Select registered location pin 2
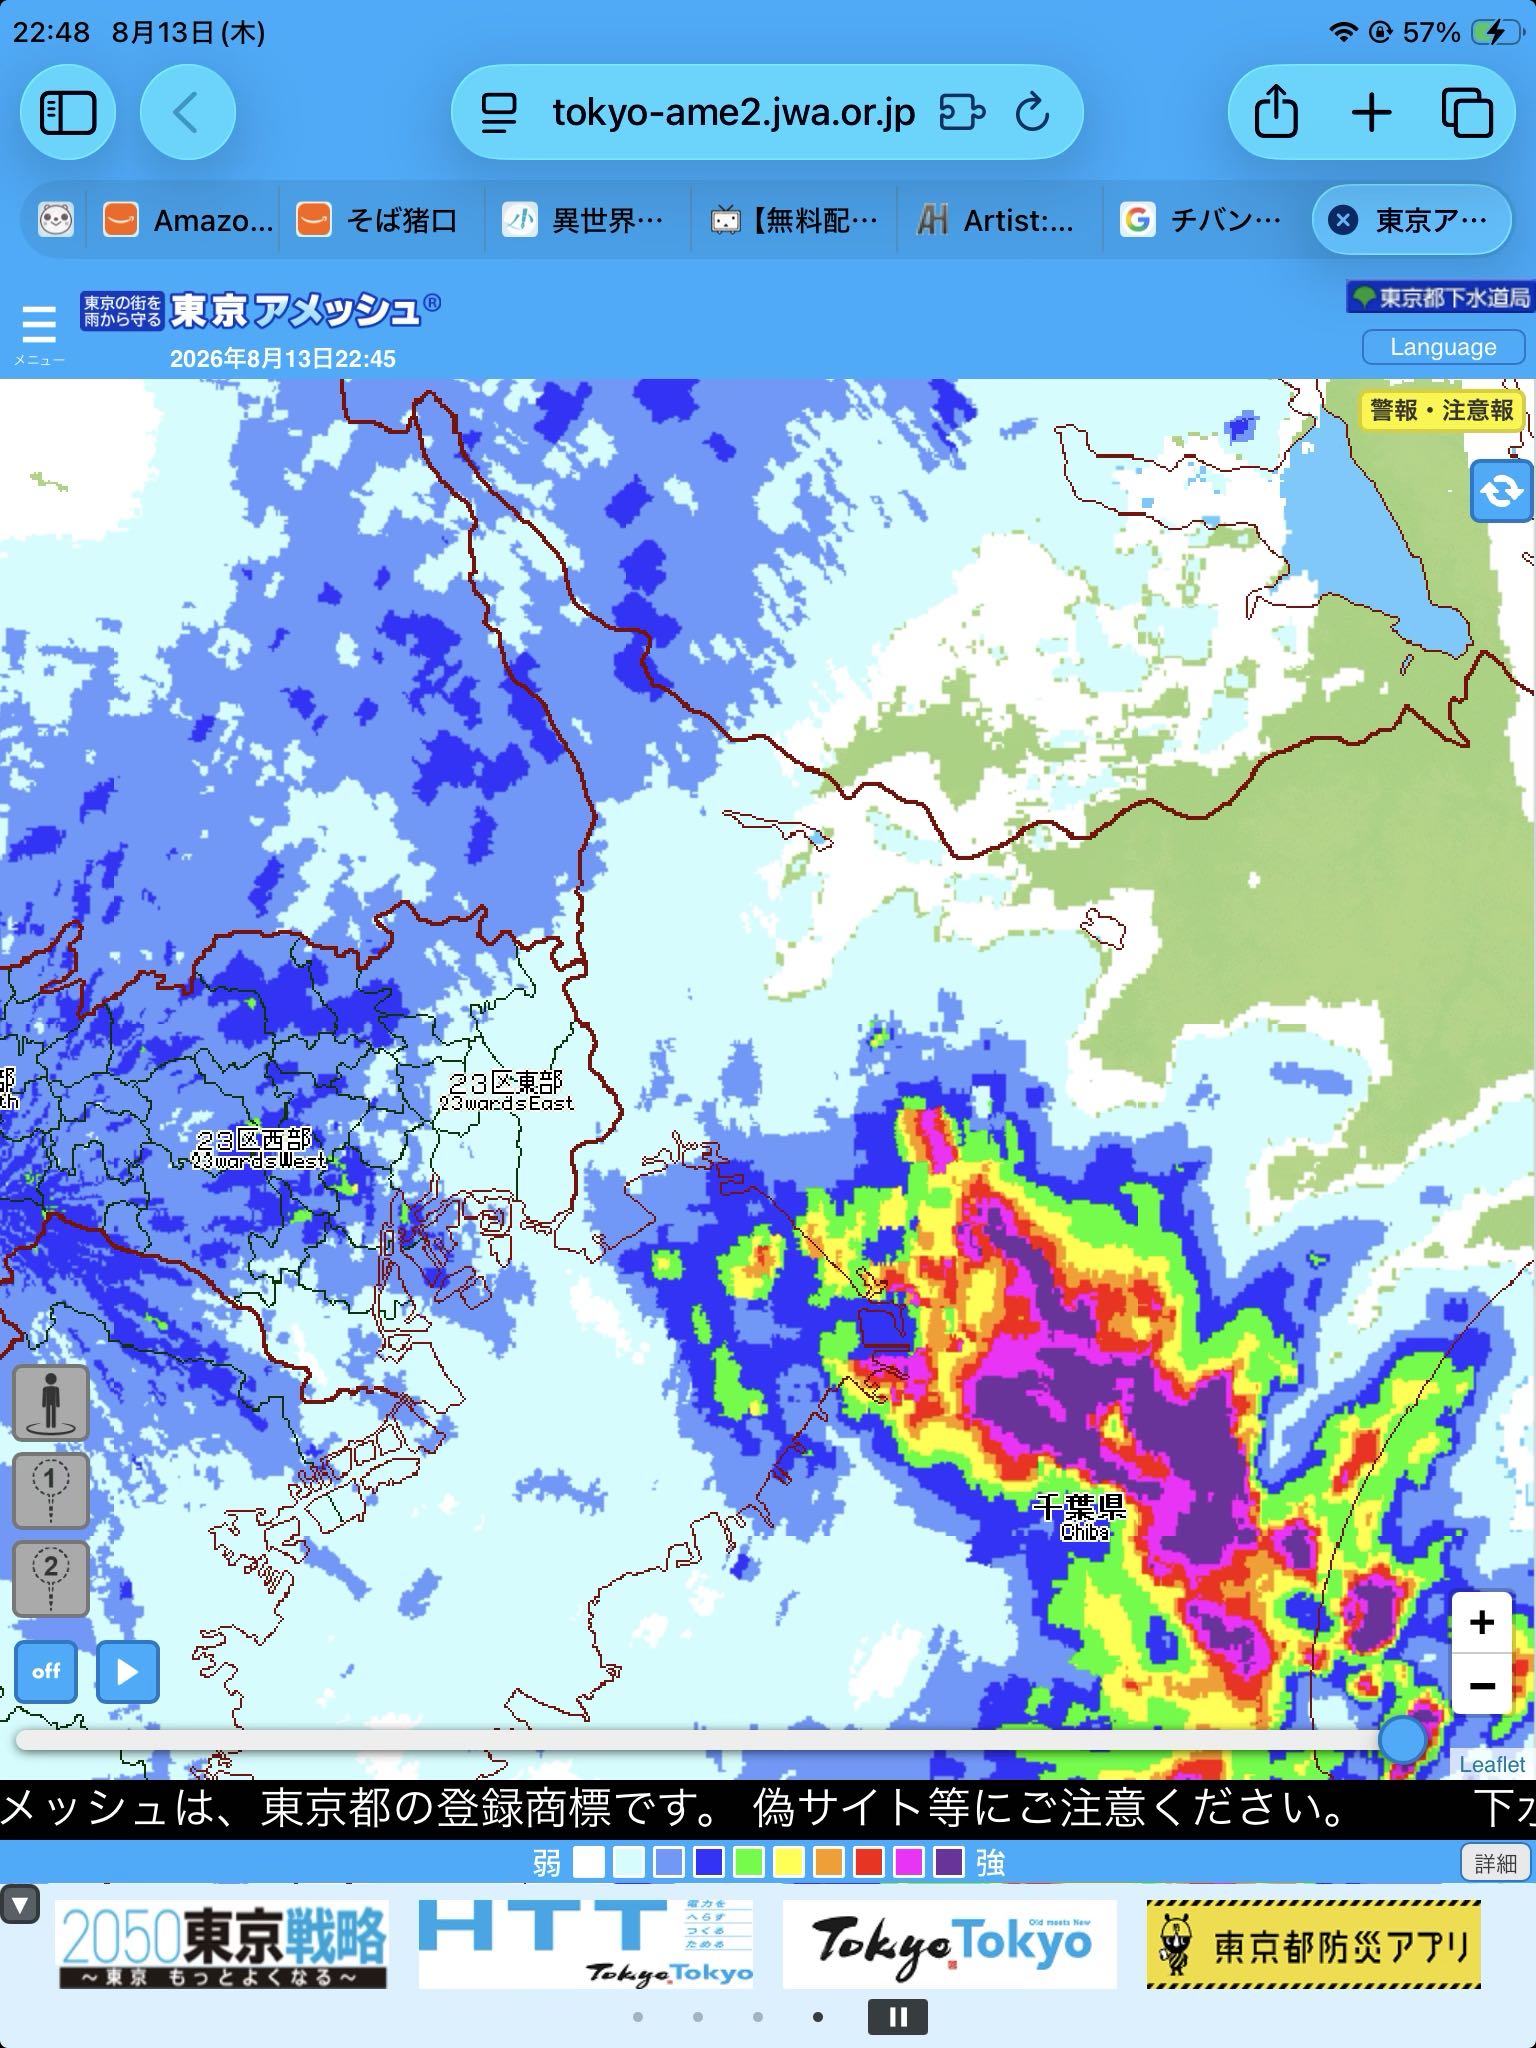The width and height of the screenshot is (1536, 2048). (x=50, y=1578)
